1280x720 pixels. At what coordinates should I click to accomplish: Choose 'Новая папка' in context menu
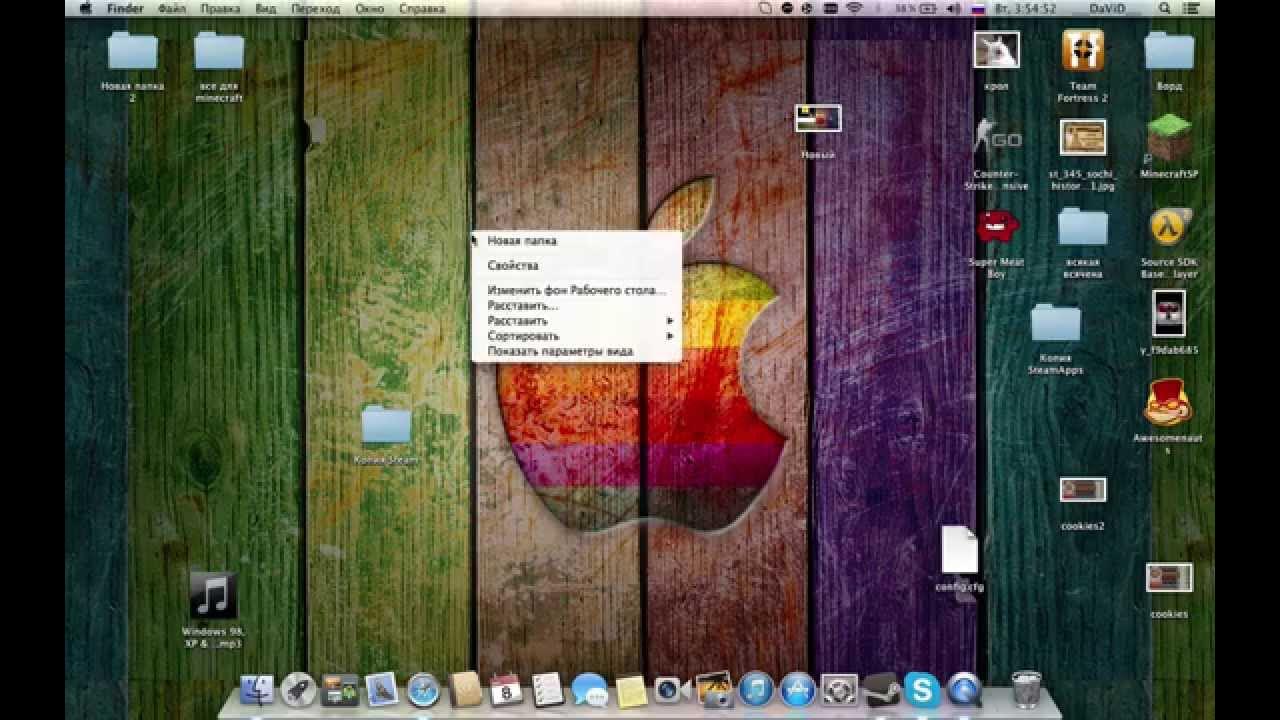click(576, 241)
